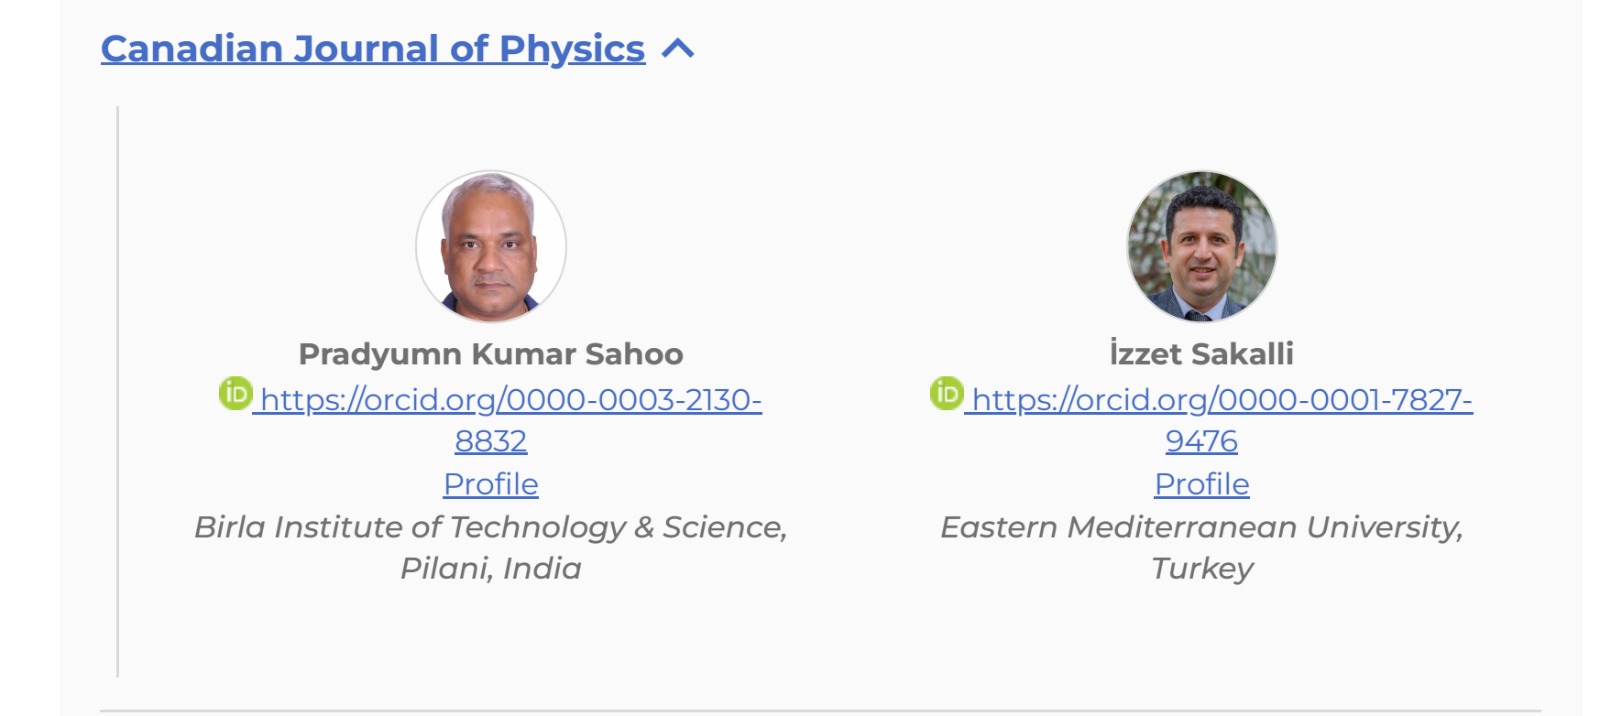This screenshot has width=1600, height=716.
Task: Click İzzet Sakalli's profile photo
Action: [x=1201, y=246]
